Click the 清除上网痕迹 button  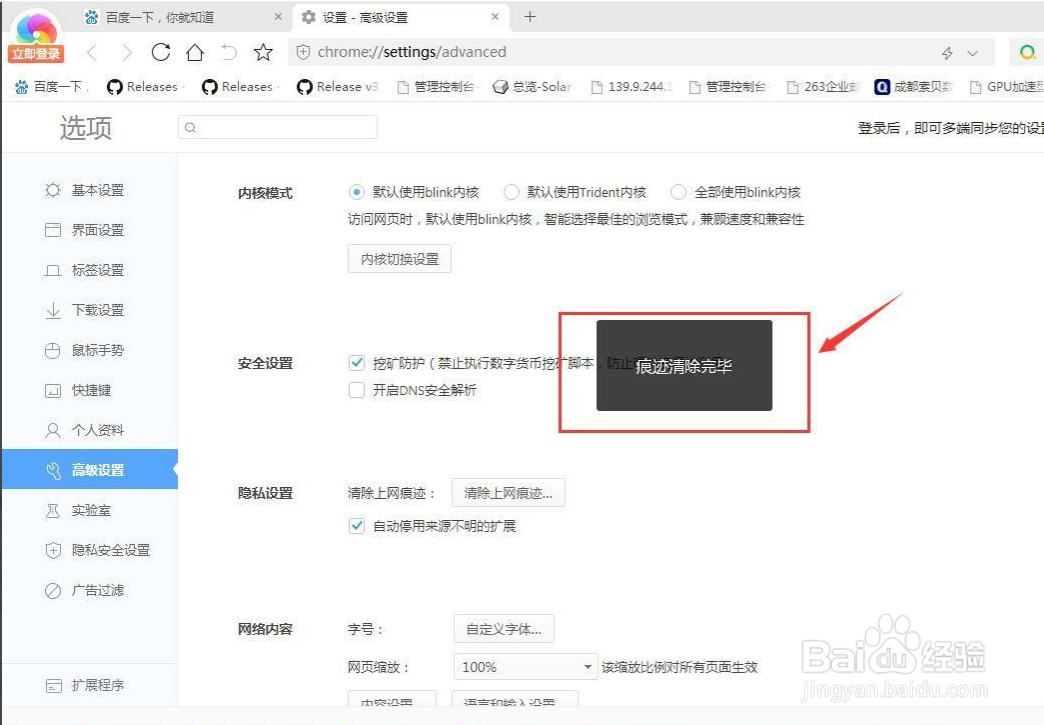[x=509, y=492]
